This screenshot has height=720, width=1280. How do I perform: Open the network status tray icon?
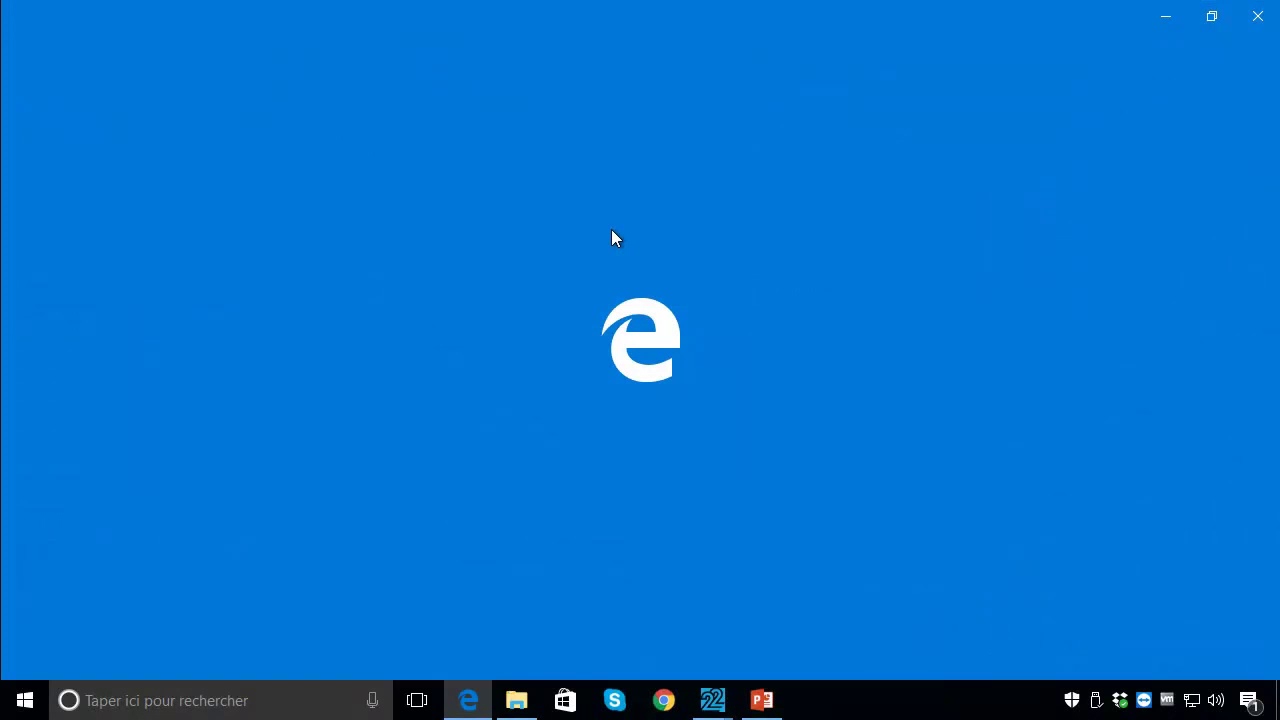coord(1192,700)
